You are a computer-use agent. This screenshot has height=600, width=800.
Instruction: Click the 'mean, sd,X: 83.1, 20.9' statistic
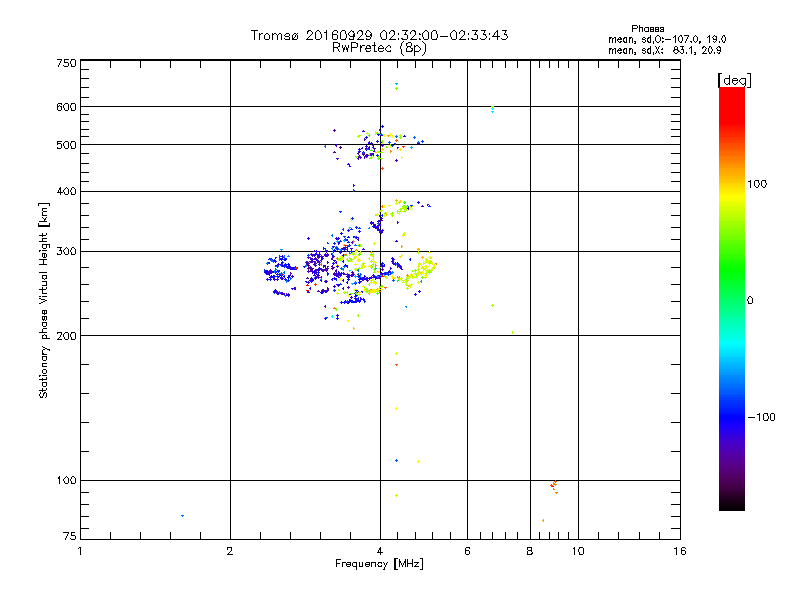[664, 50]
